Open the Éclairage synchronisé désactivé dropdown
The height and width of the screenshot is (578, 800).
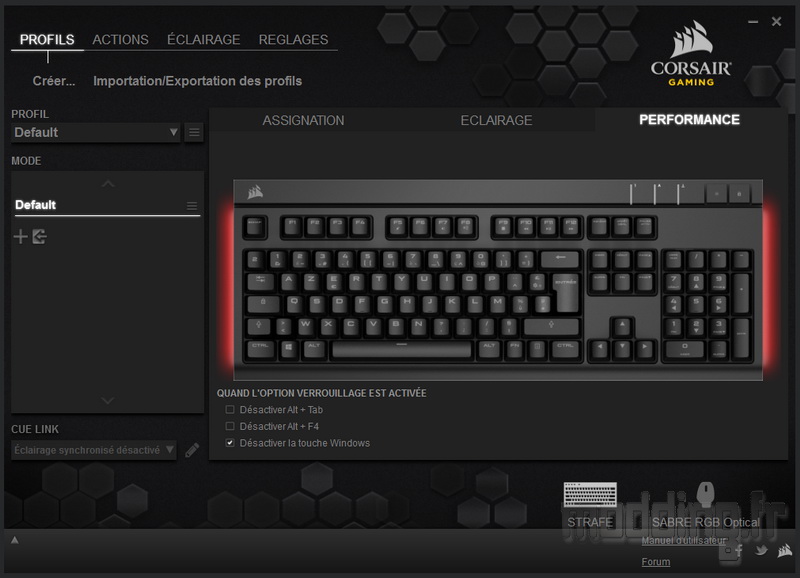point(94,450)
